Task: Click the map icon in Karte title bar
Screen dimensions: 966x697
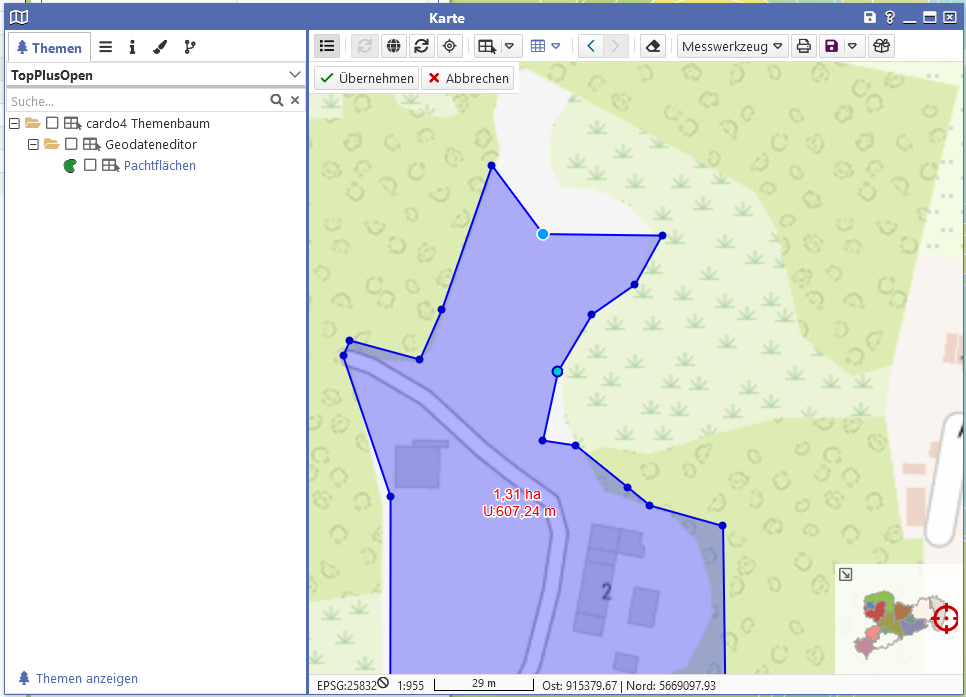Action: [x=19, y=17]
